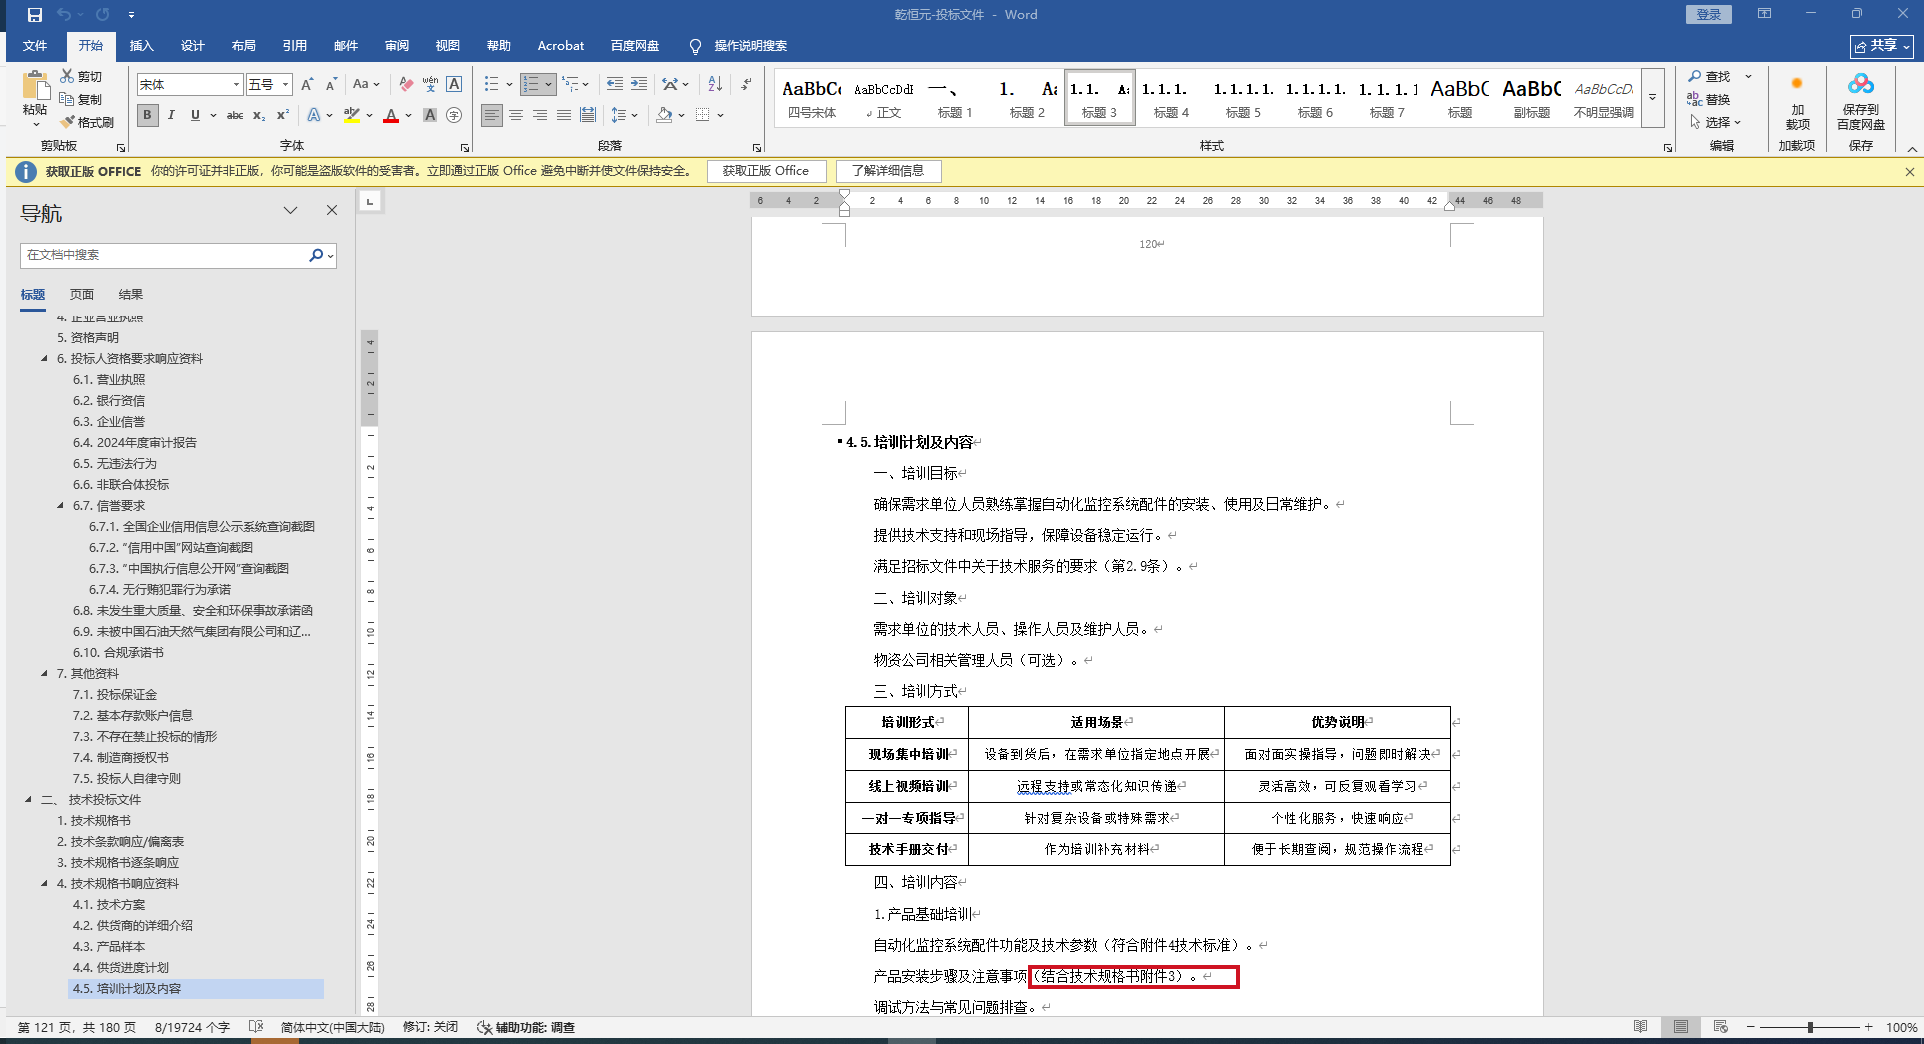This screenshot has height=1044, width=1924.
Task: Click the 查找 find button
Action: (1710, 77)
